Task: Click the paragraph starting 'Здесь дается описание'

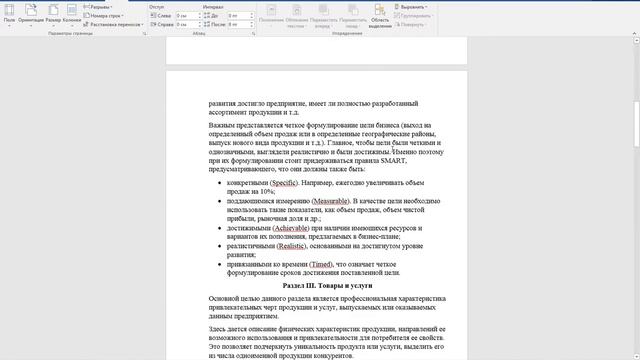Action: 327,342
